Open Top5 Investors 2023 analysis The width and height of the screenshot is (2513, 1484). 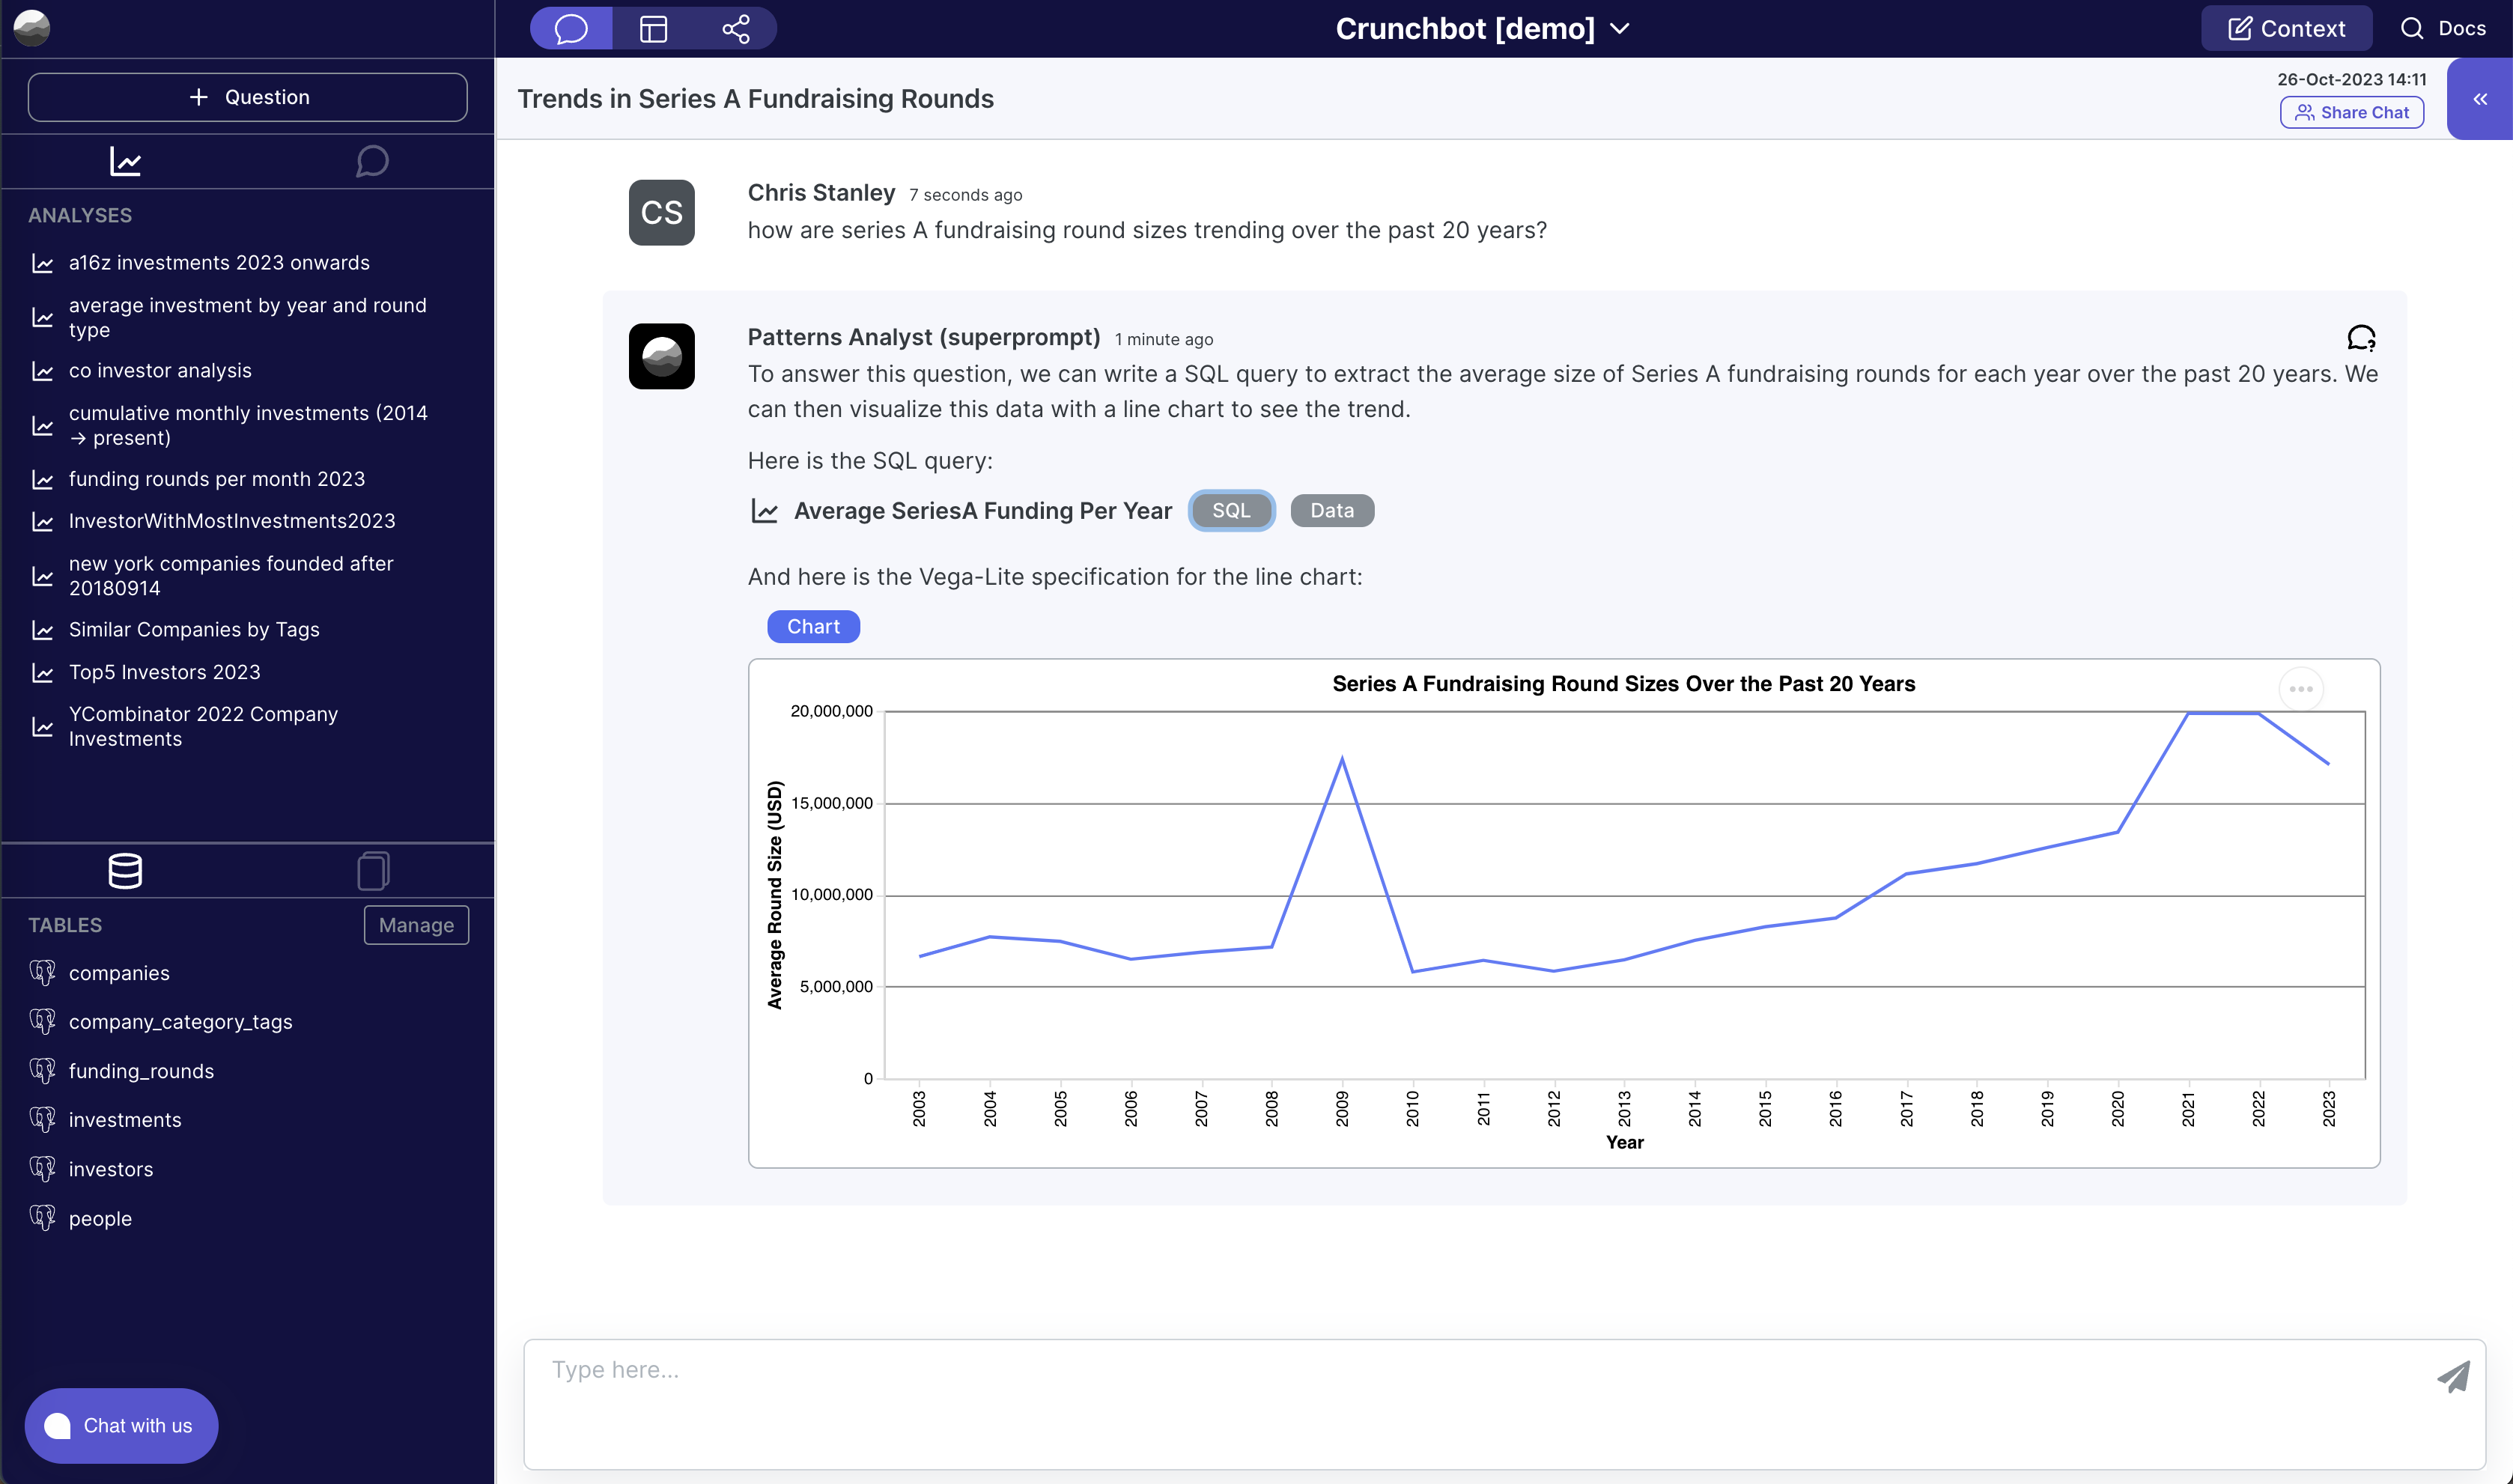165,672
